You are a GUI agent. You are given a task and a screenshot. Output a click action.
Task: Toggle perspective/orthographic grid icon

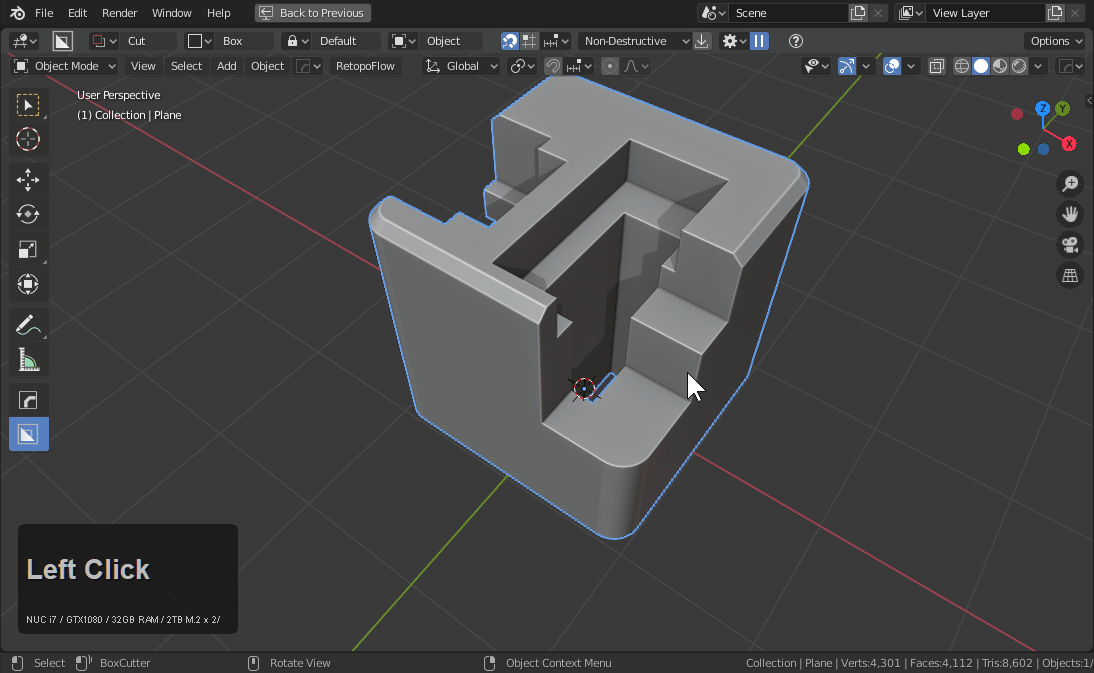point(1070,276)
